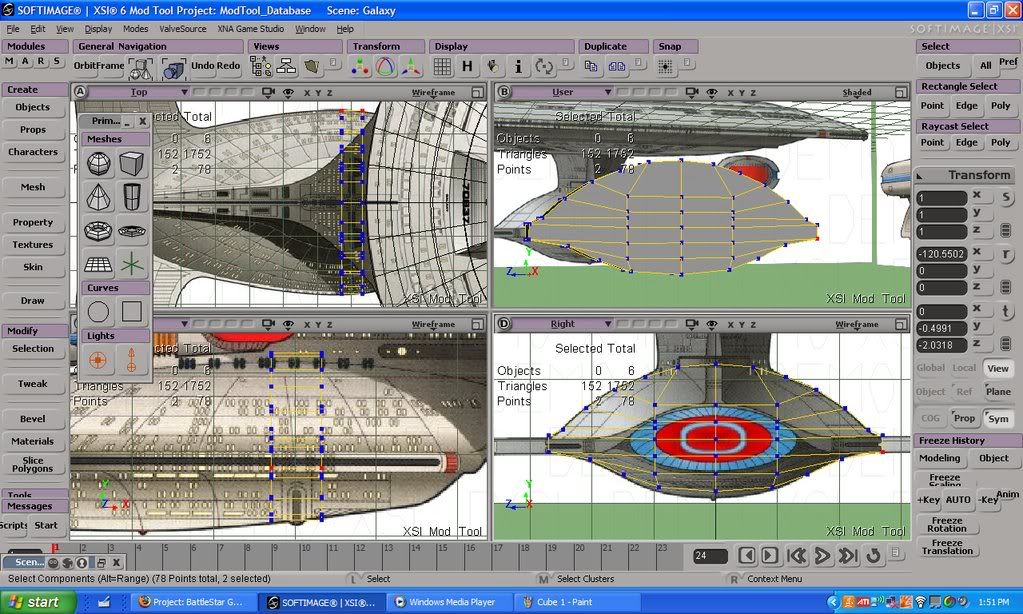Click the Duplicate single icon
1023x614 pixels.
pos(591,67)
